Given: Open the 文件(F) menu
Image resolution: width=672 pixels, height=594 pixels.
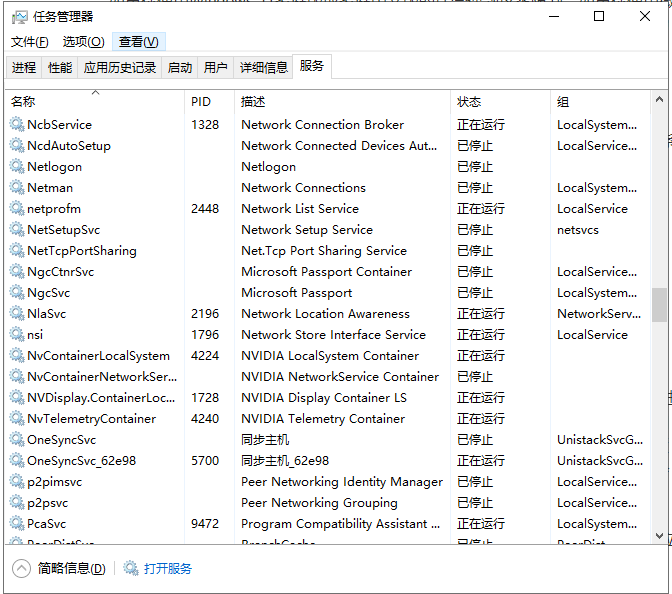Looking at the screenshot, I should pos(29,42).
